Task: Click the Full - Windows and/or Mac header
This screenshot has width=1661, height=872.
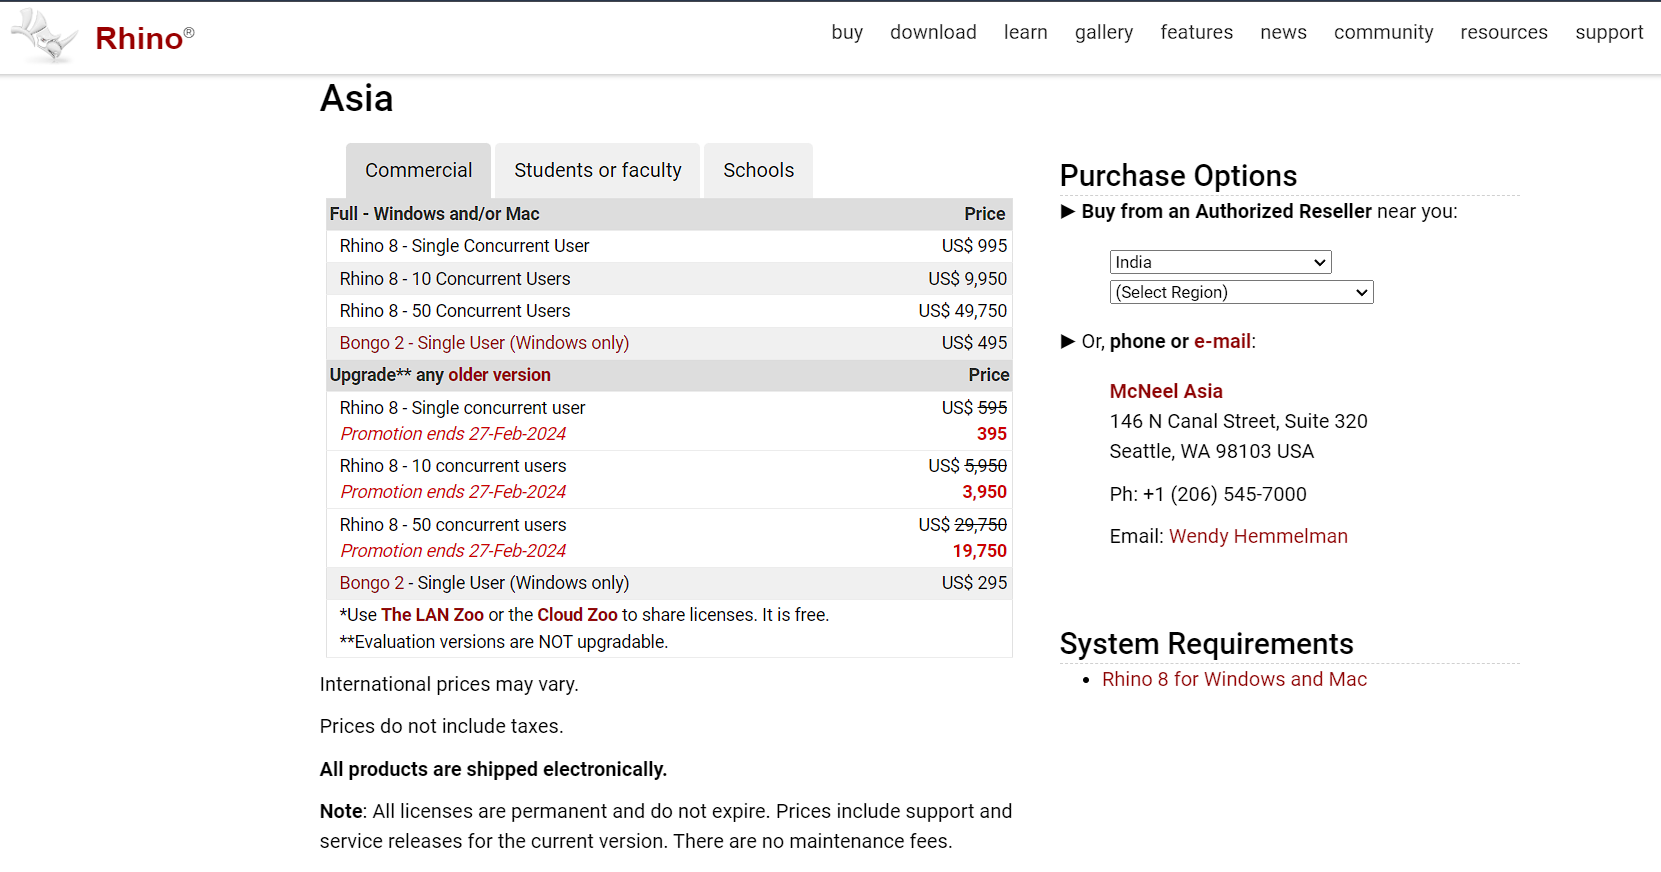Action: [434, 214]
